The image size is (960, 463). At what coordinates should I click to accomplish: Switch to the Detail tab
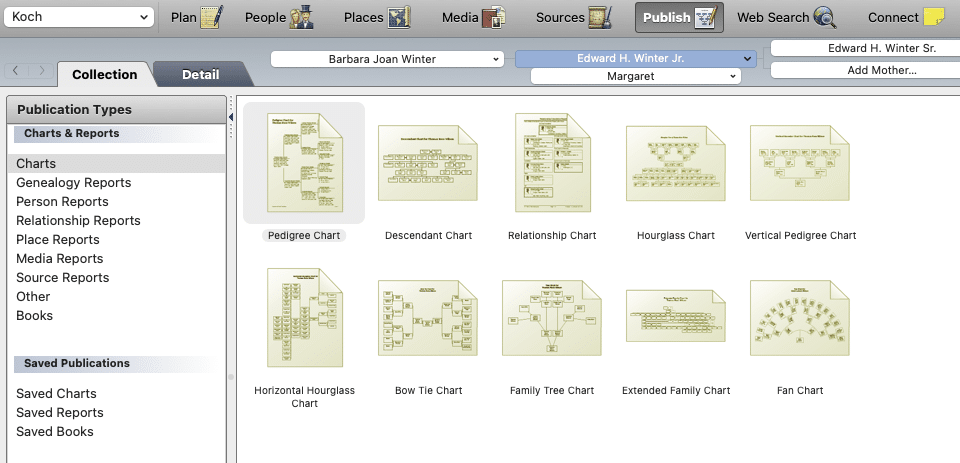click(x=200, y=75)
